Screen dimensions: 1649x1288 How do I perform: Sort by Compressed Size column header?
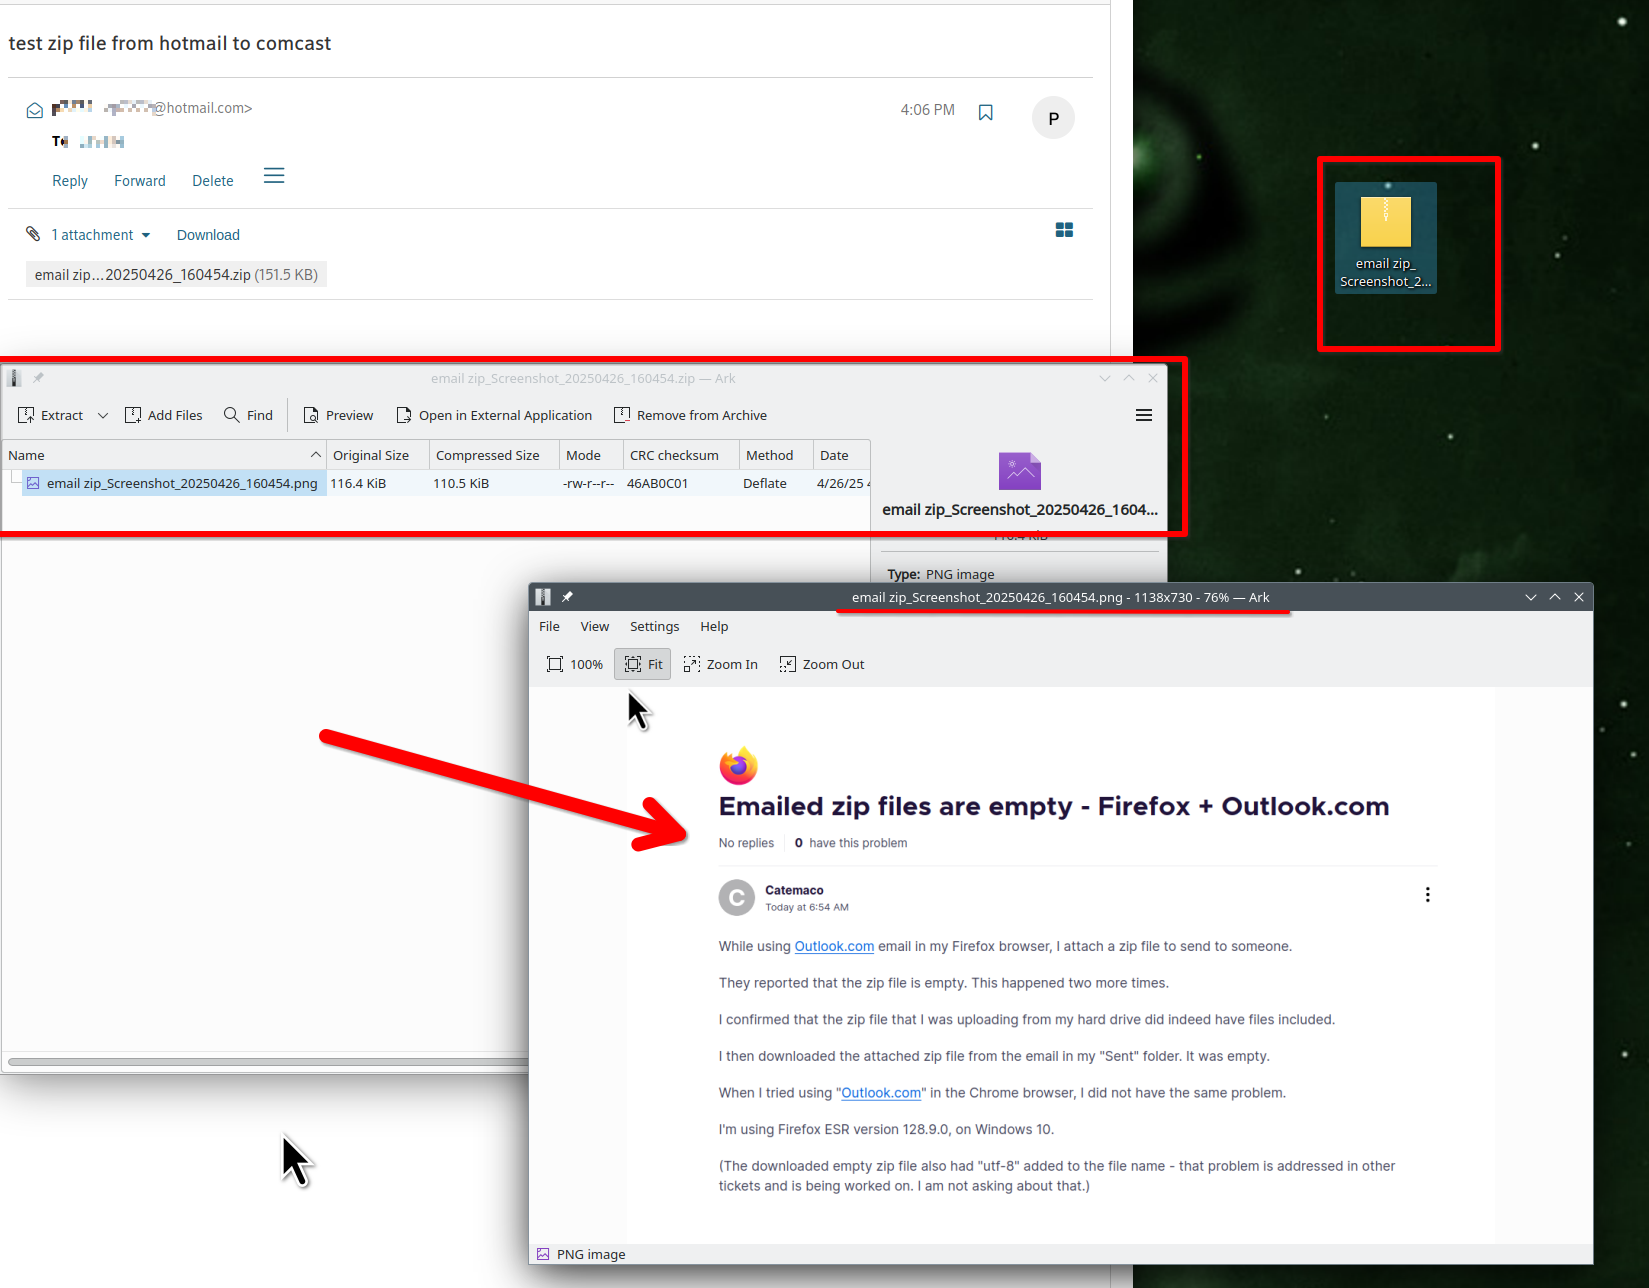[x=494, y=455]
